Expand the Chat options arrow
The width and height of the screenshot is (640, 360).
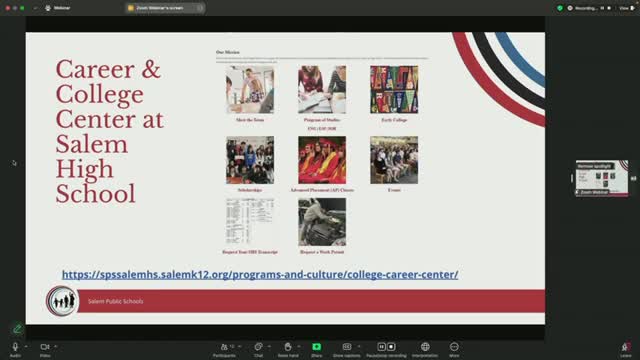269,347
